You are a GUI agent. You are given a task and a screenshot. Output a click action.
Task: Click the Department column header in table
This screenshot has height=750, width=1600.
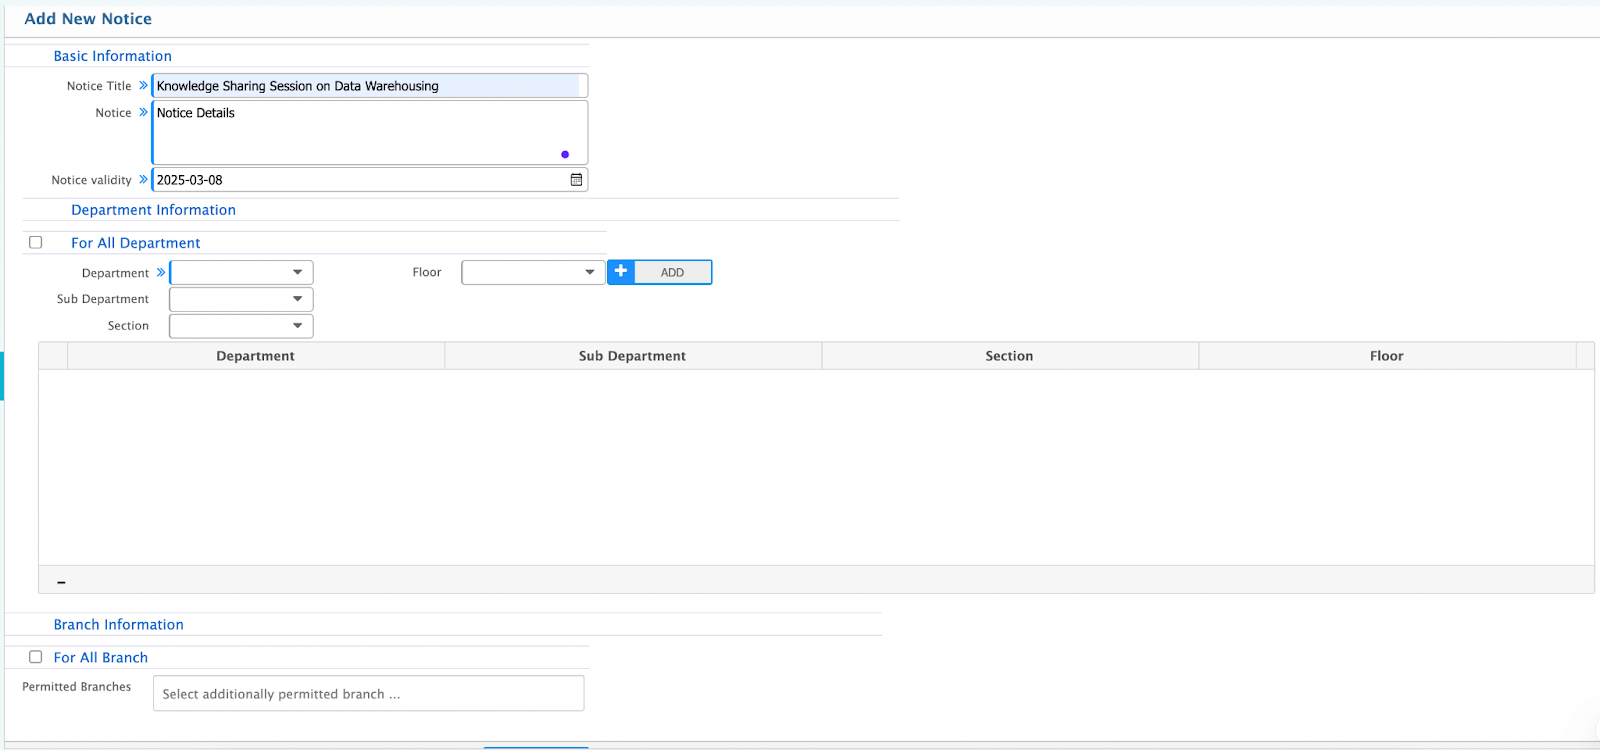[x=255, y=356]
